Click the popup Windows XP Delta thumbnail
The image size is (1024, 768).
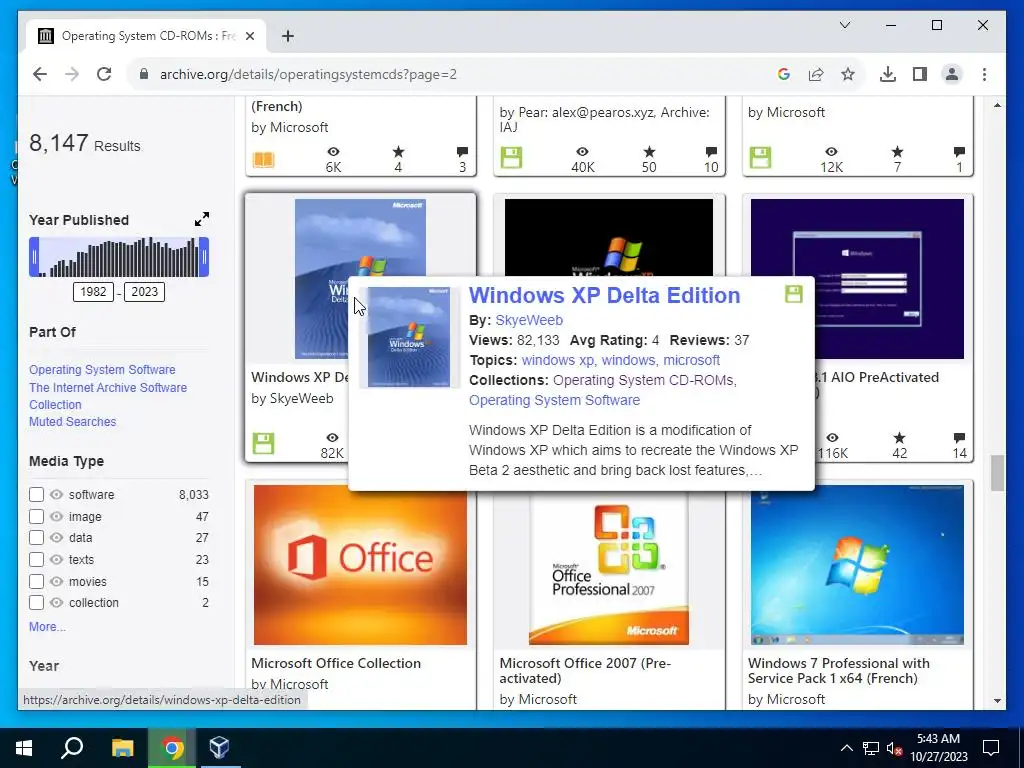409,338
